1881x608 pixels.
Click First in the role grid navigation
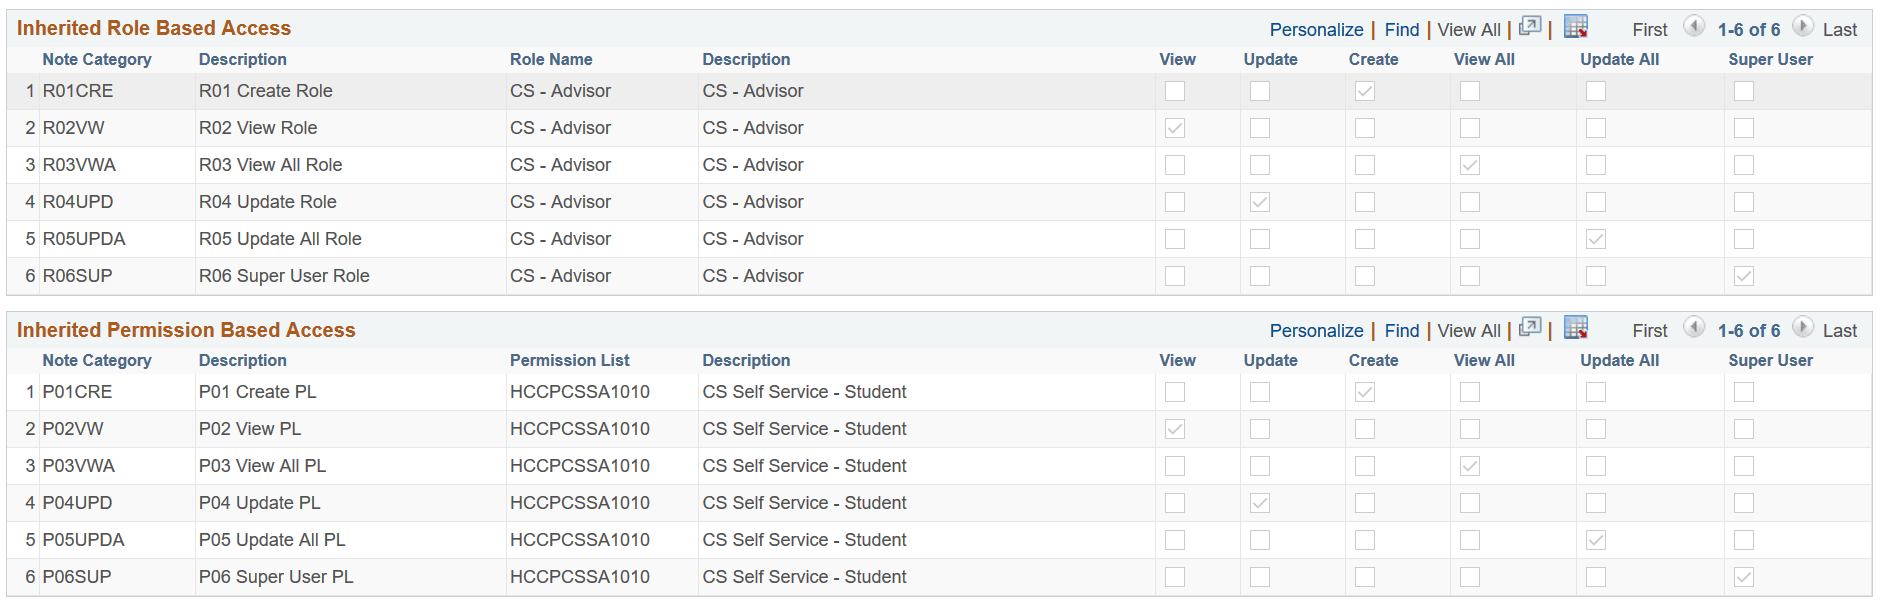(1649, 29)
